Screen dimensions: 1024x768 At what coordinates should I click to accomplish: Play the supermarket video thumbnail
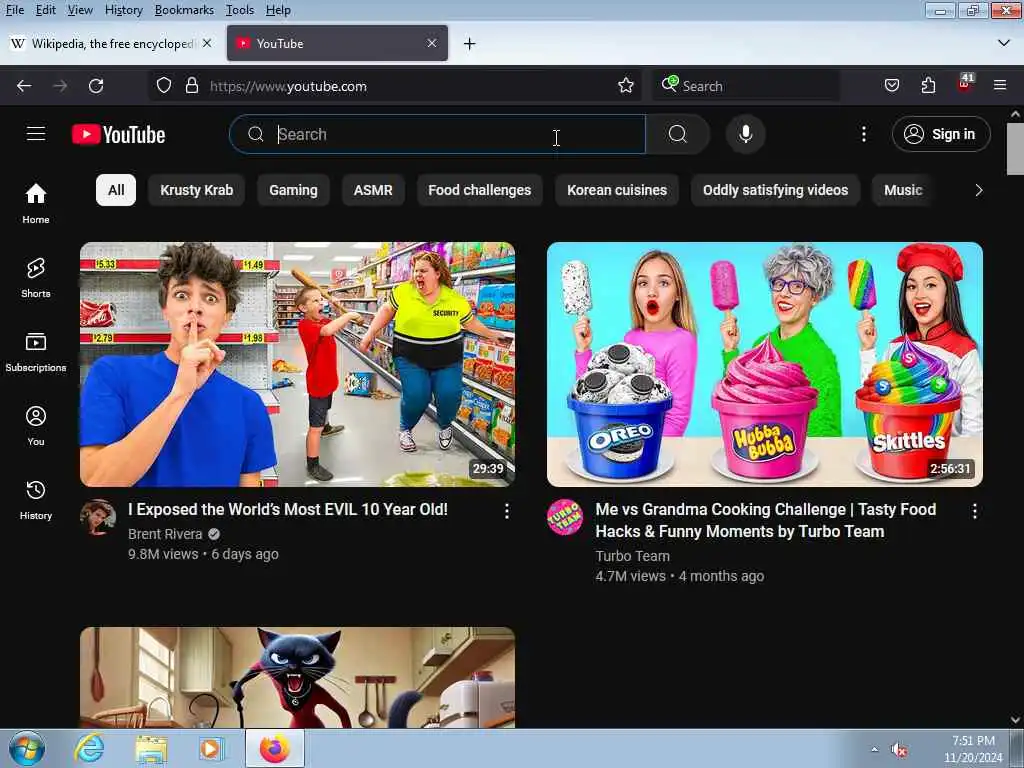tap(297, 364)
